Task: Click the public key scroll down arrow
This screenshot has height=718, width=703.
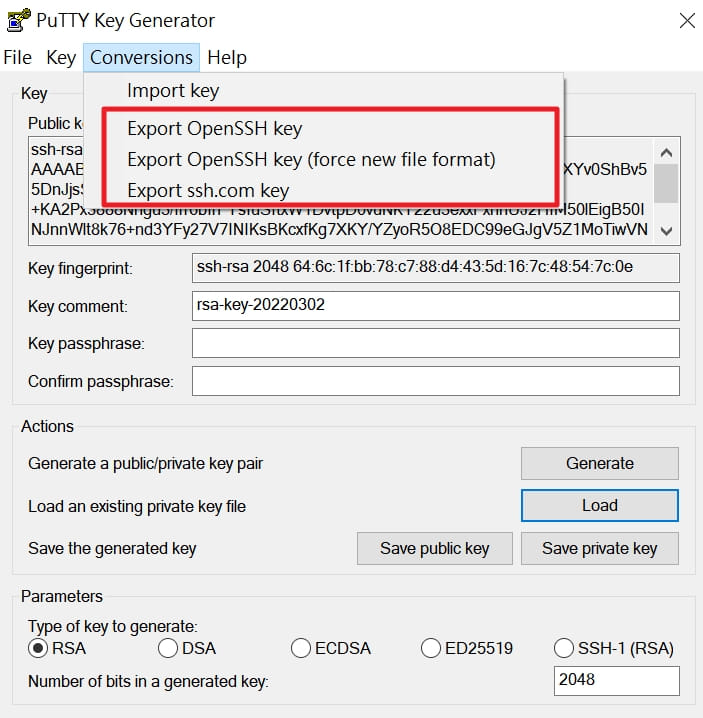Action: [x=666, y=230]
